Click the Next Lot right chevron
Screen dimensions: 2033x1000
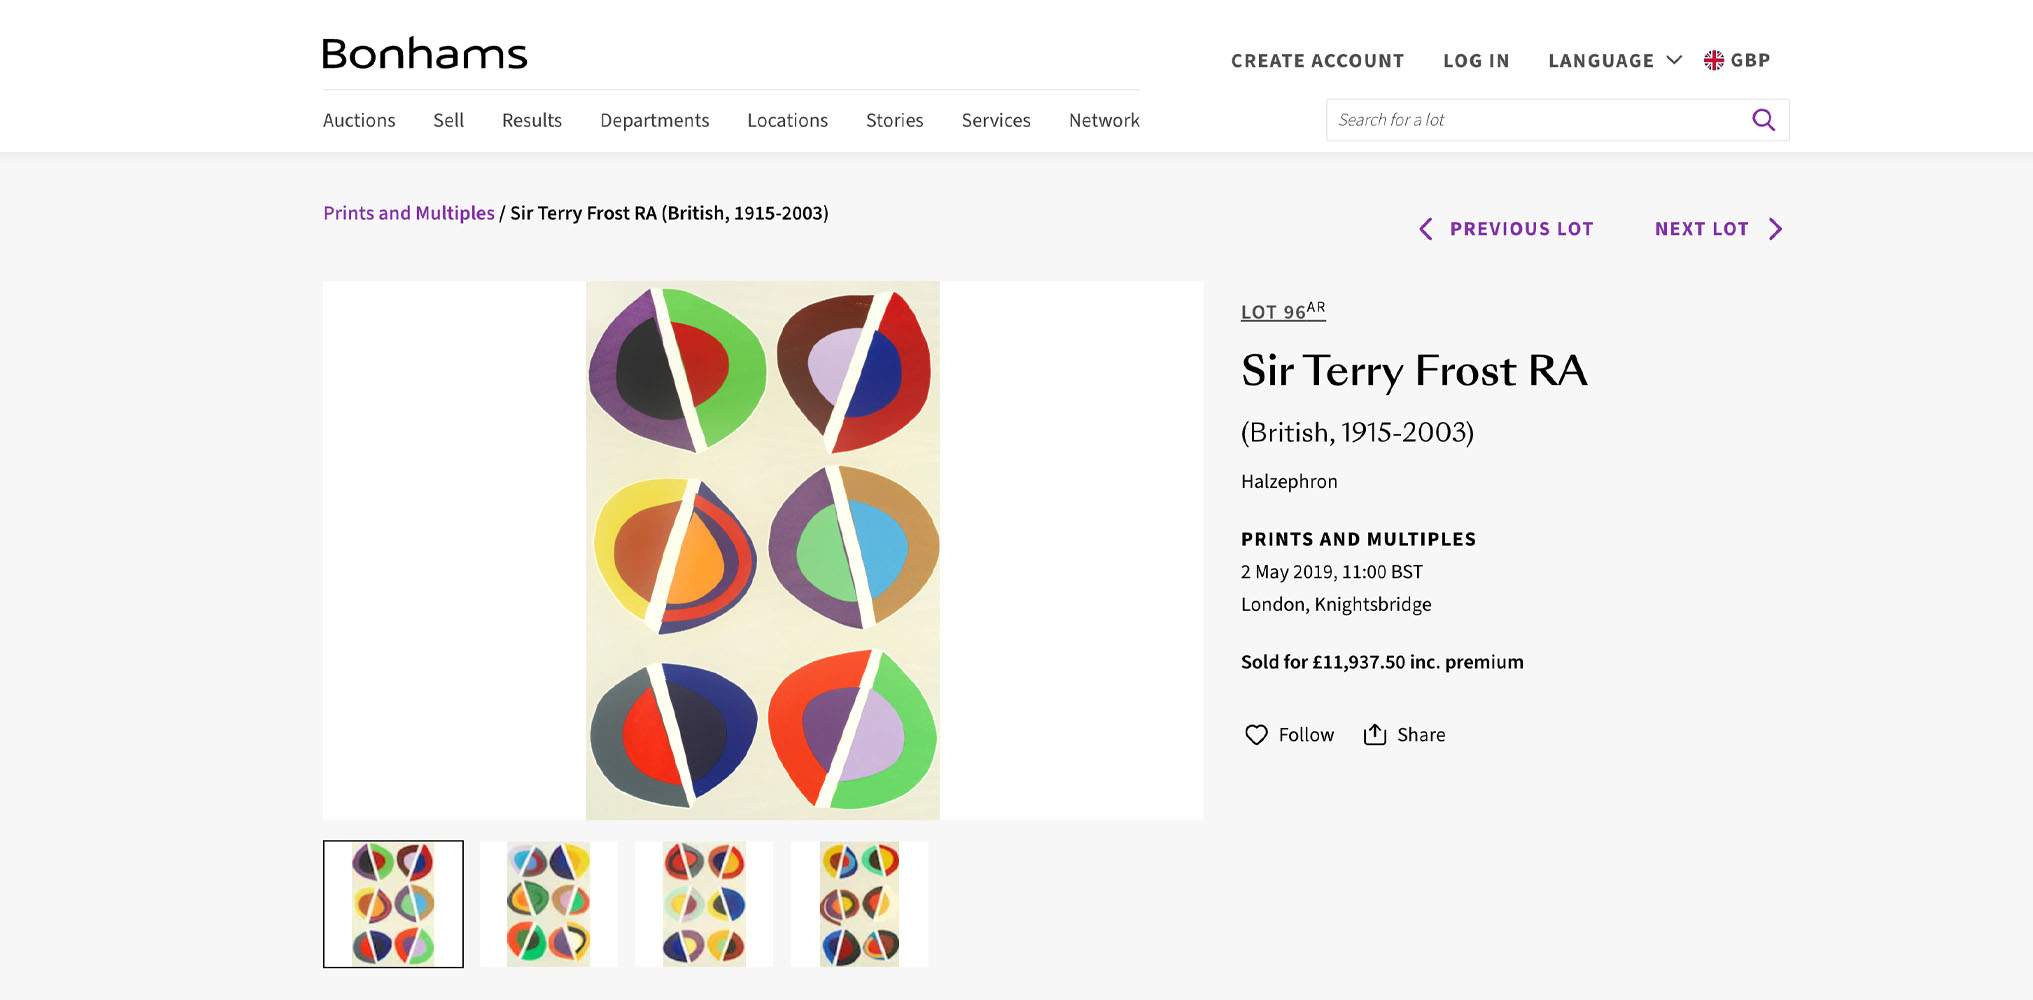click(x=1775, y=229)
